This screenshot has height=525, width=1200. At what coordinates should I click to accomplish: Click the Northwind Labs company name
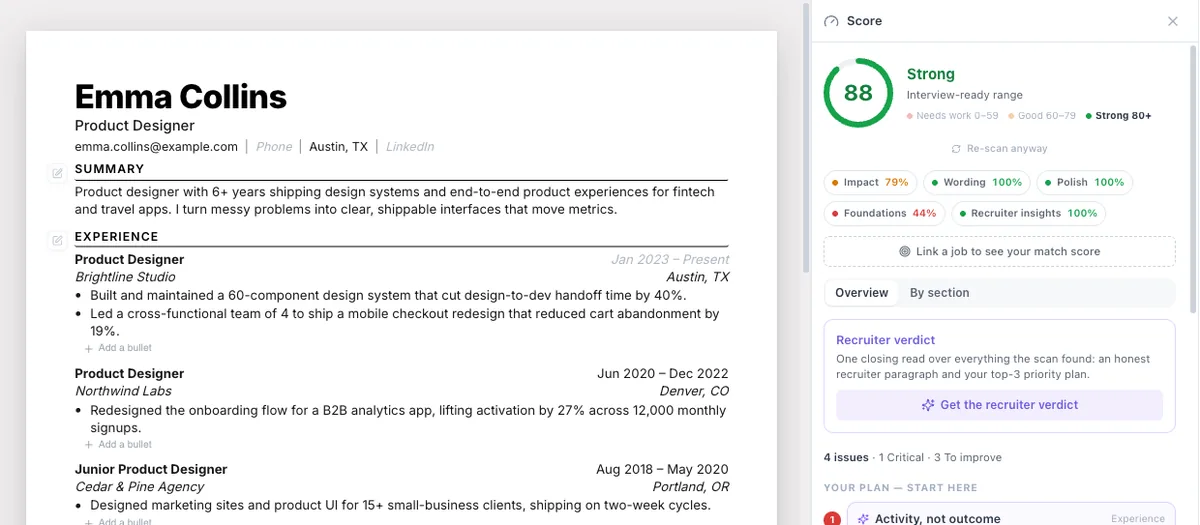[123, 391]
